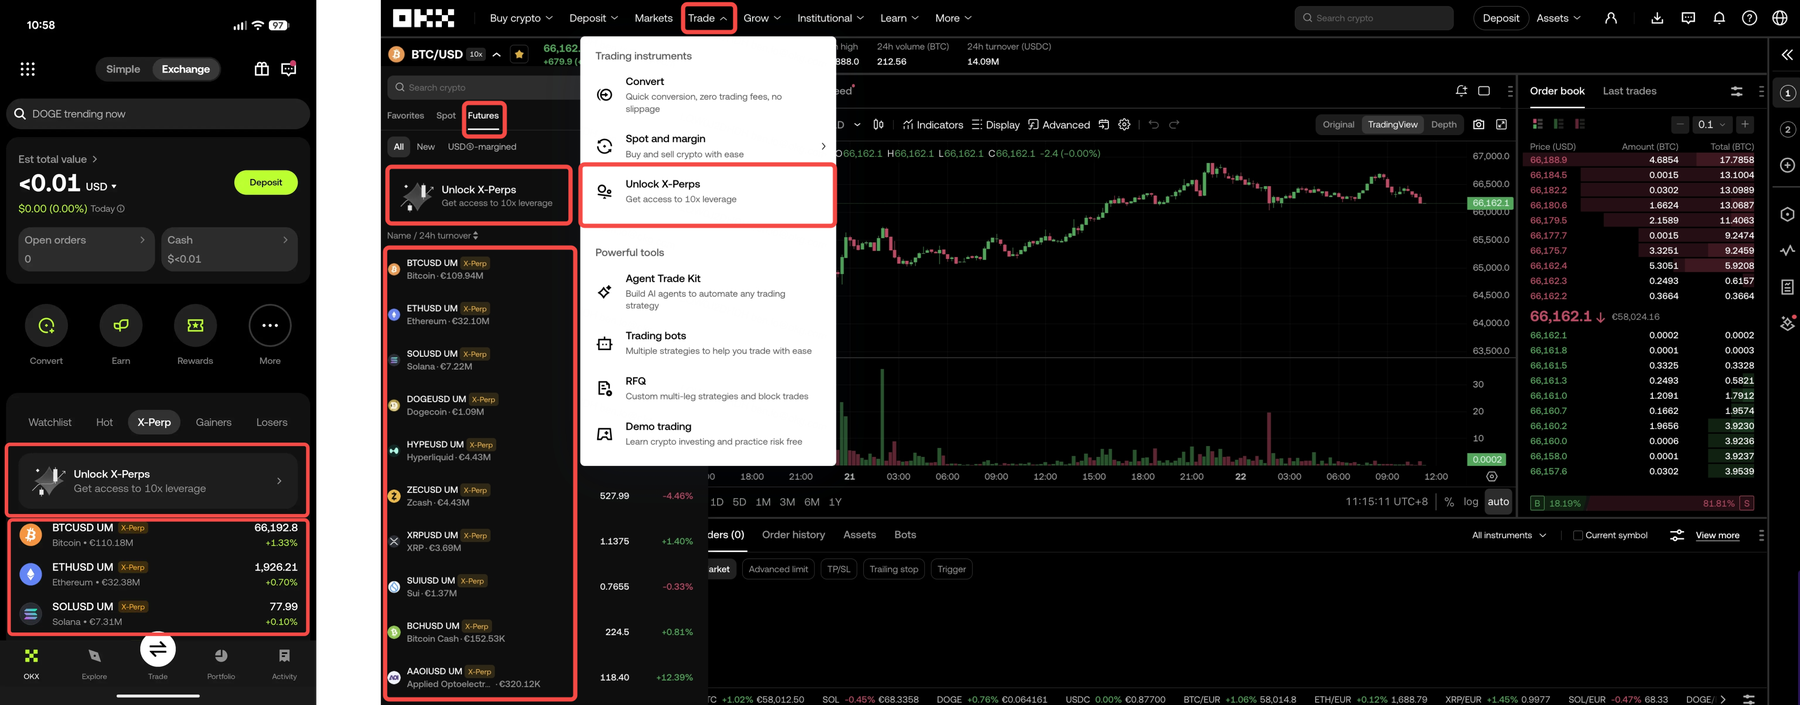Select Convert in Trade menu
Viewport: 1800px width, 705px height.
[708, 95]
